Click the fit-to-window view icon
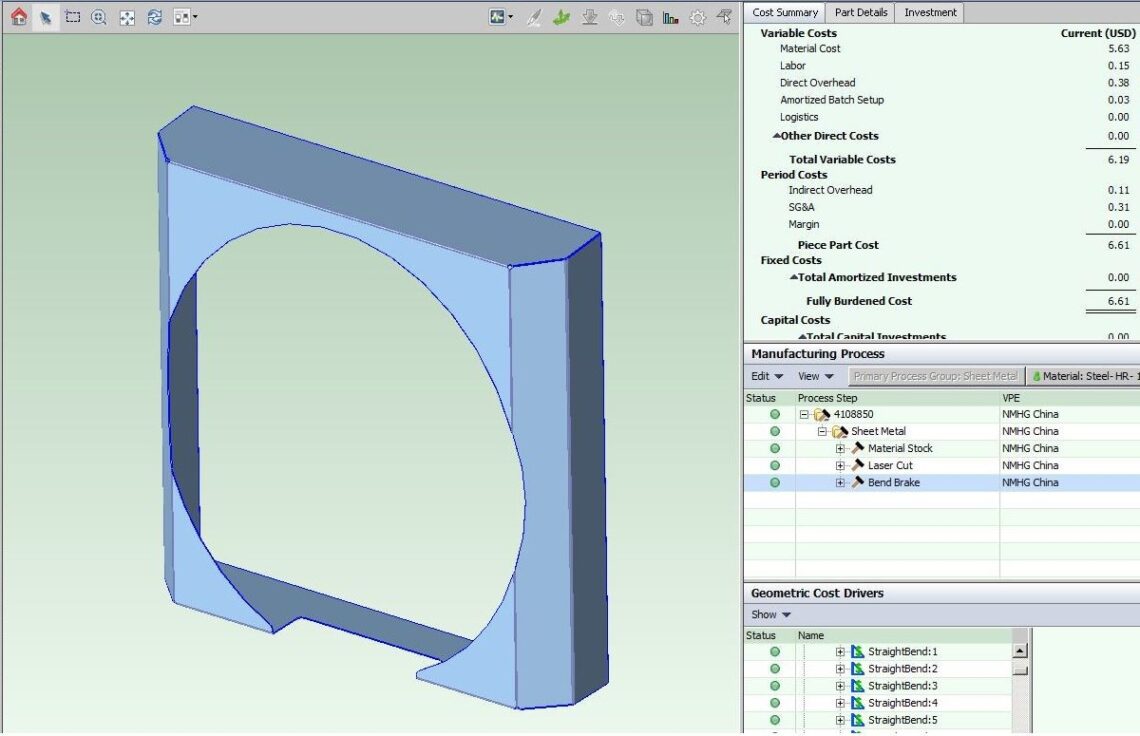Viewport: 1140px width, 736px height. tap(126, 17)
